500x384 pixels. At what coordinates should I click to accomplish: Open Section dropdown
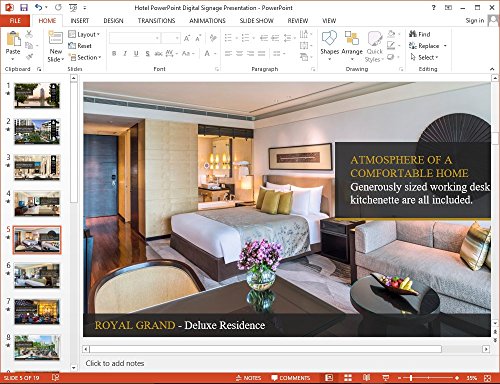(x=85, y=57)
